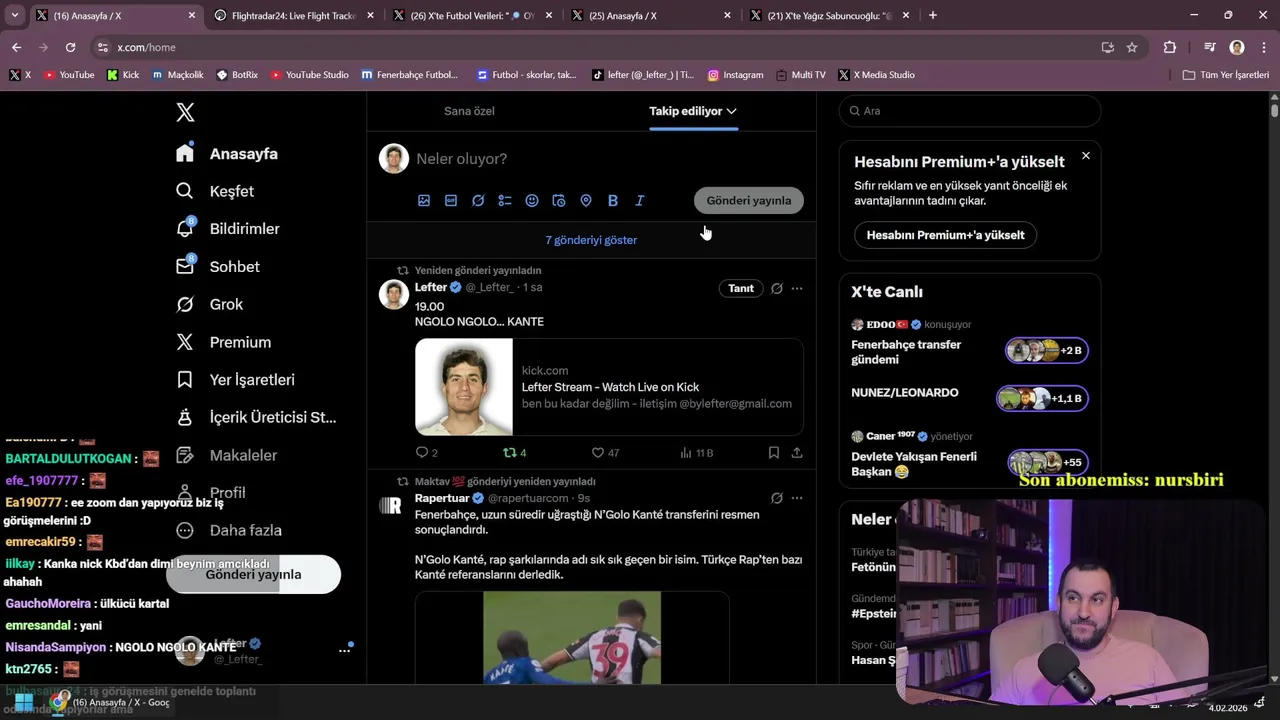Image resolution: width=1280 pixels, height=720 pixels.
Task: Open account menu dots beside @_Lefter_
Action: tap(345, 650)
